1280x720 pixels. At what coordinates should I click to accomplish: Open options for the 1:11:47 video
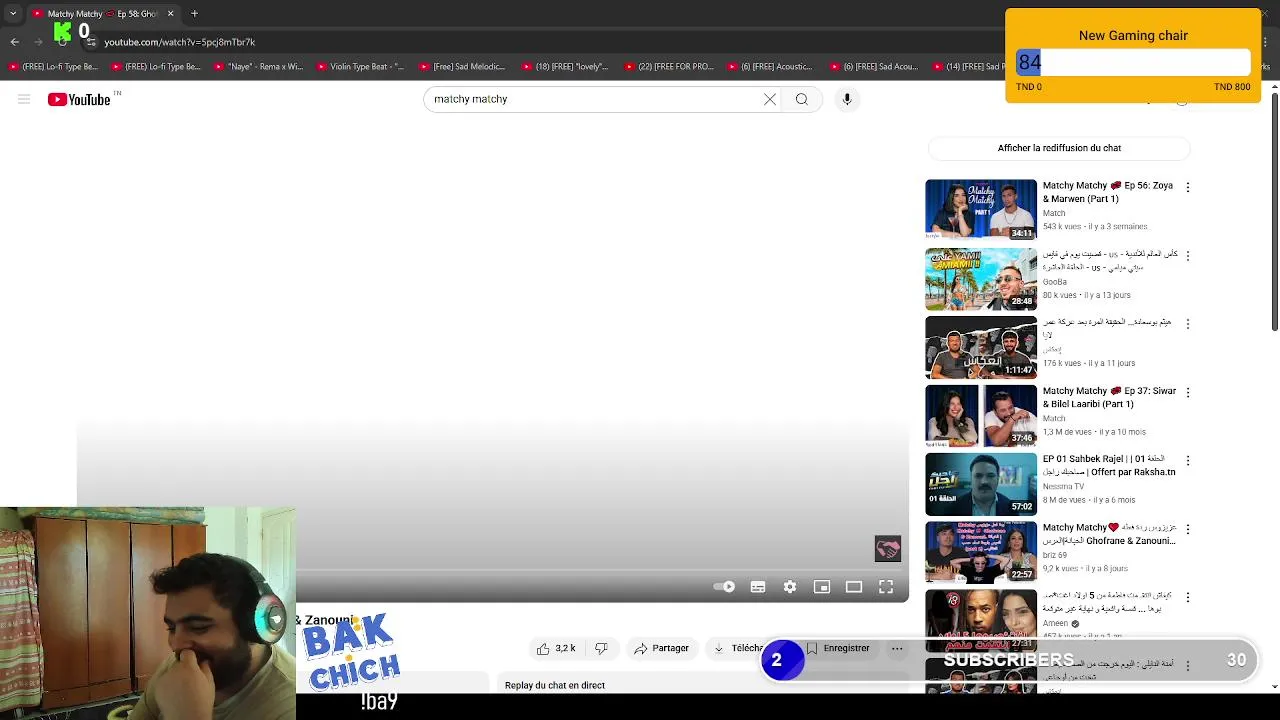pyautogui.click(x=1188, y=324)
